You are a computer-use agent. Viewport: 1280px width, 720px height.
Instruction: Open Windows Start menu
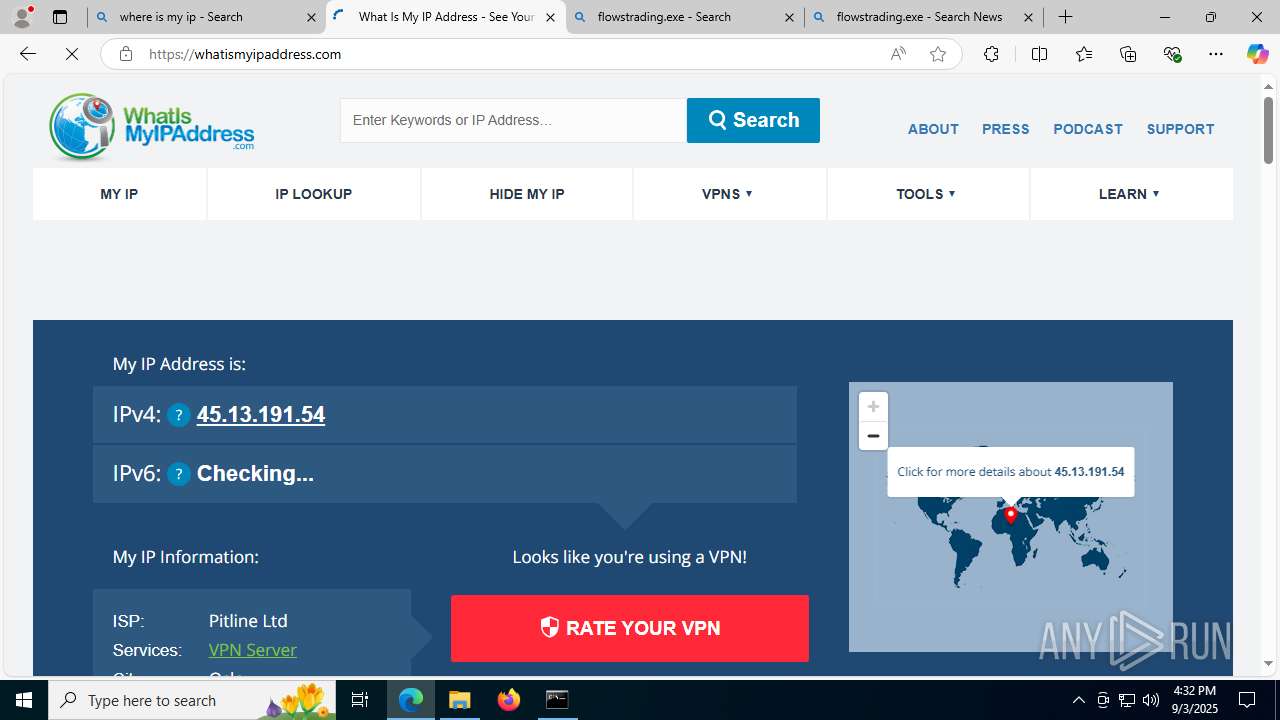(24, 700)
